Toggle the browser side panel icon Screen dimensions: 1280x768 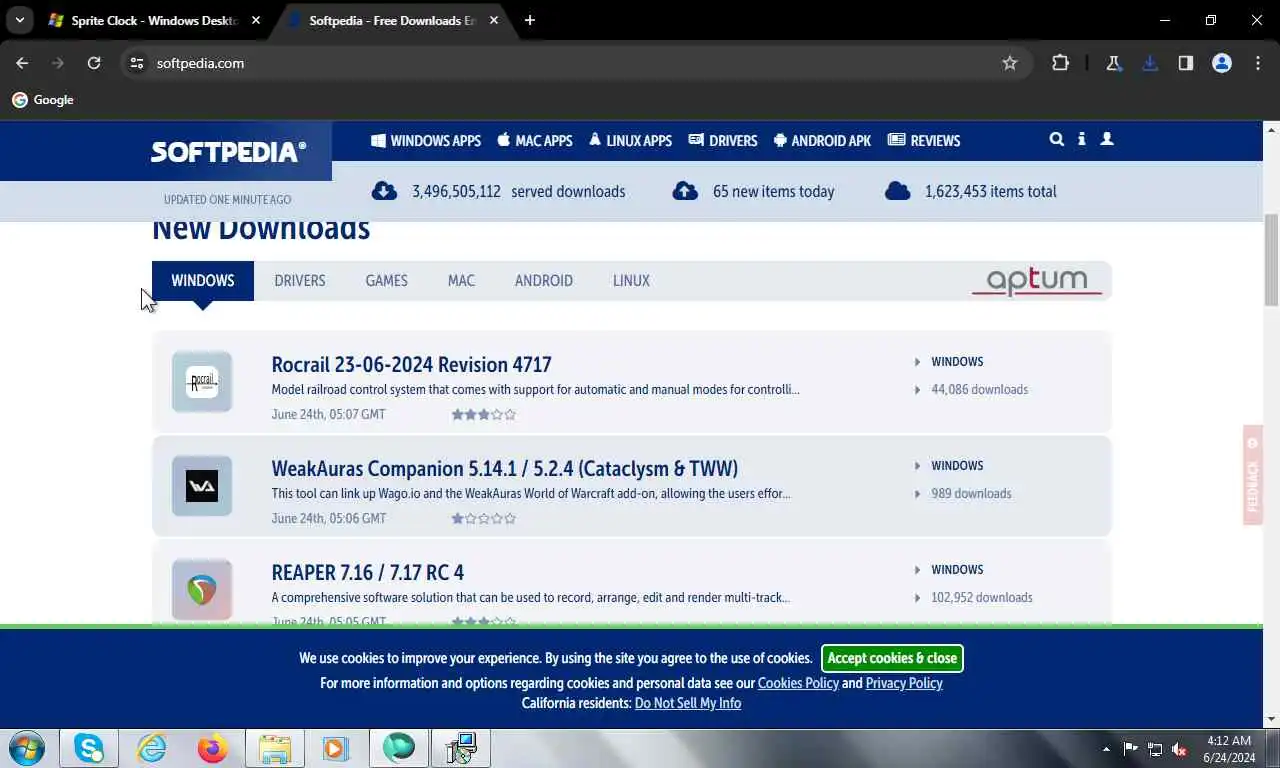click(1186, 63)
